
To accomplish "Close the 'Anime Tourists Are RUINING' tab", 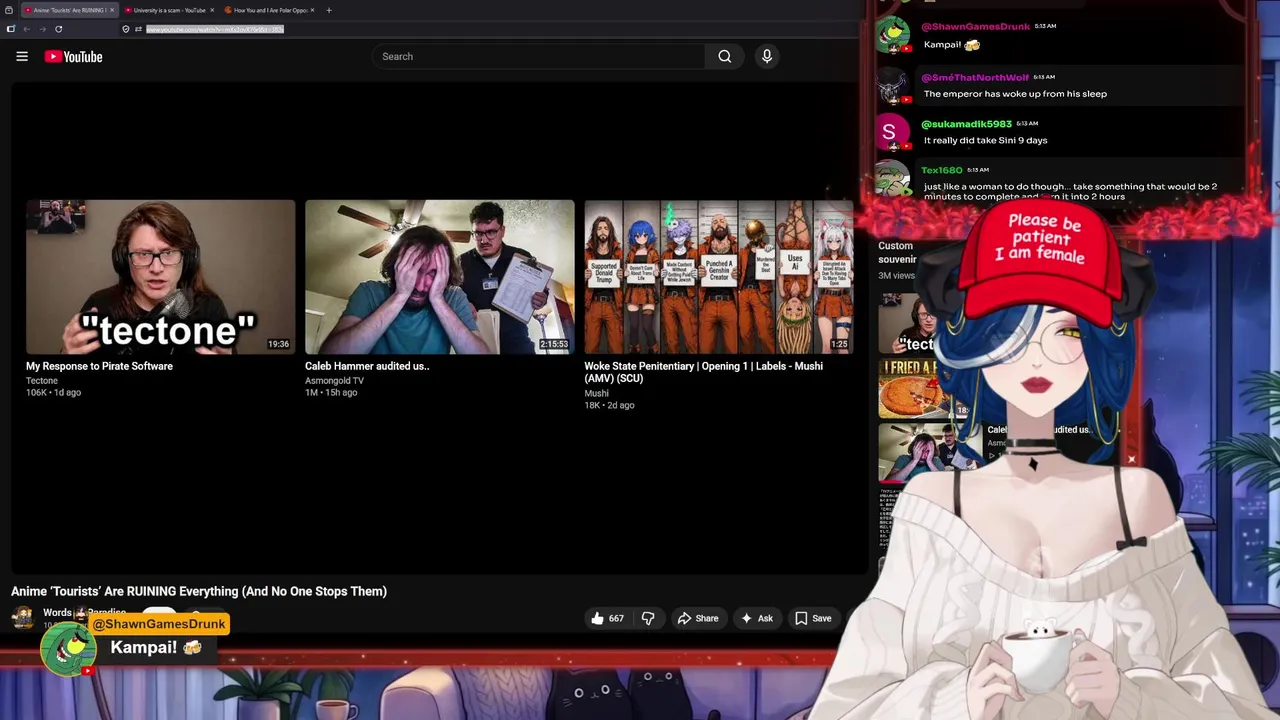I will (112, 10).
